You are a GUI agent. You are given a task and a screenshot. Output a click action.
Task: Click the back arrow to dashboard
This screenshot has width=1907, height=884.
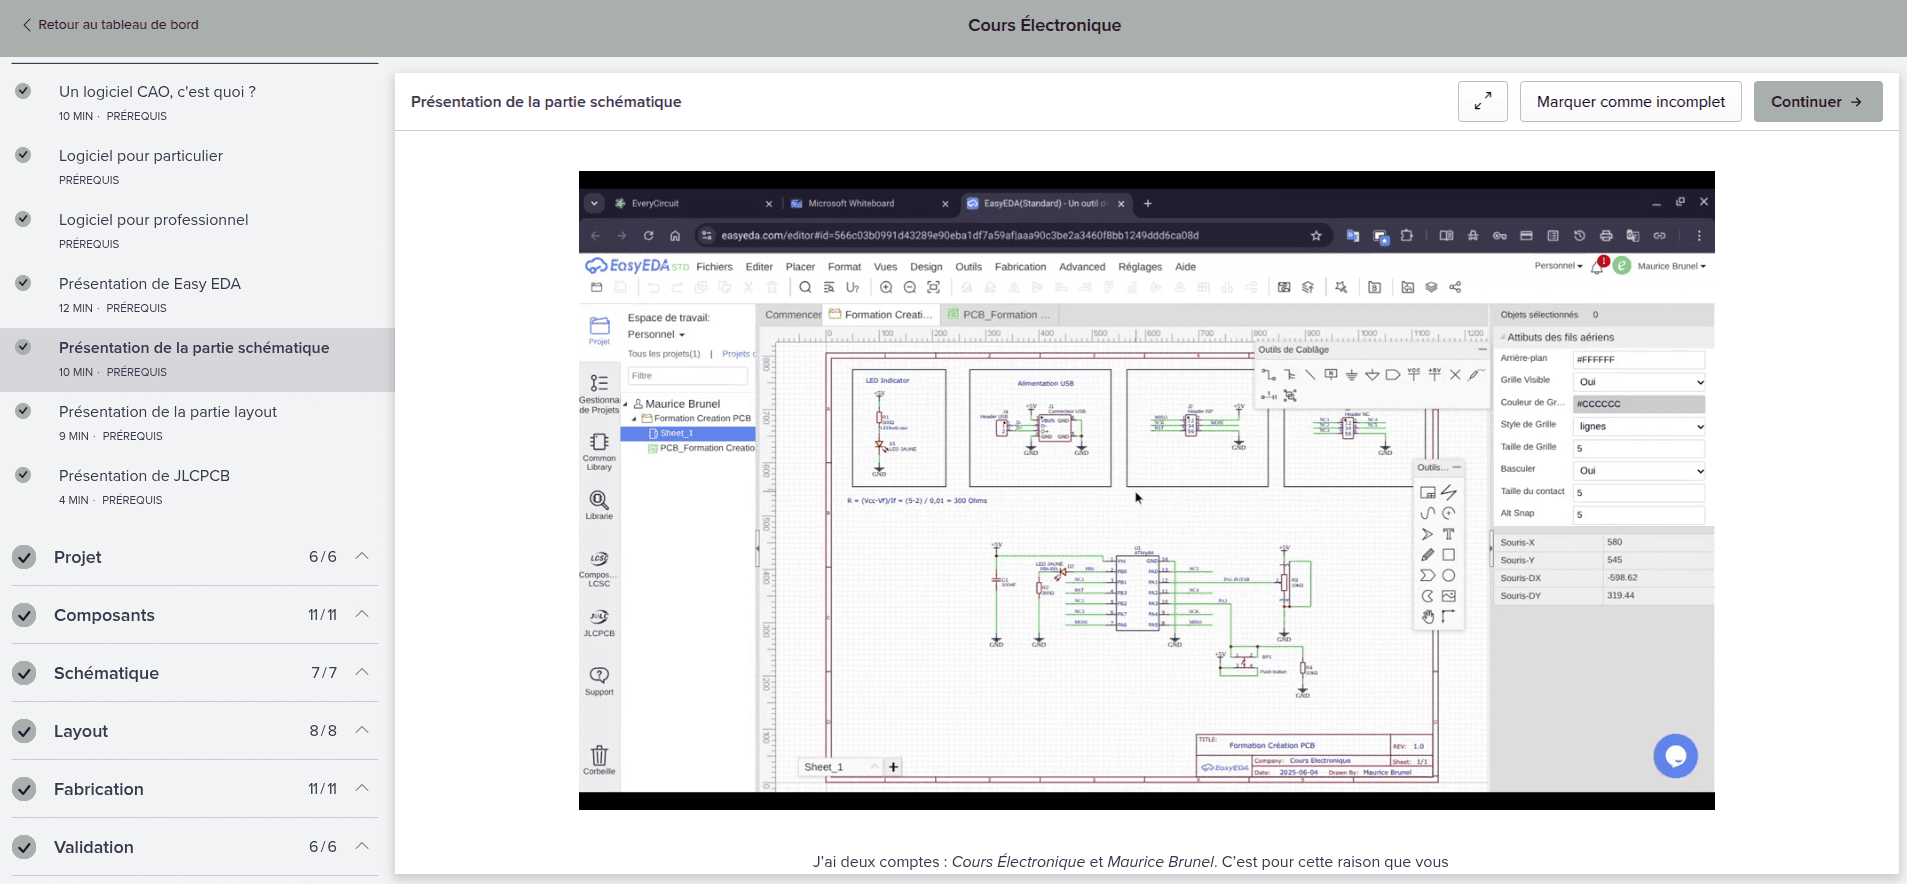27,25
